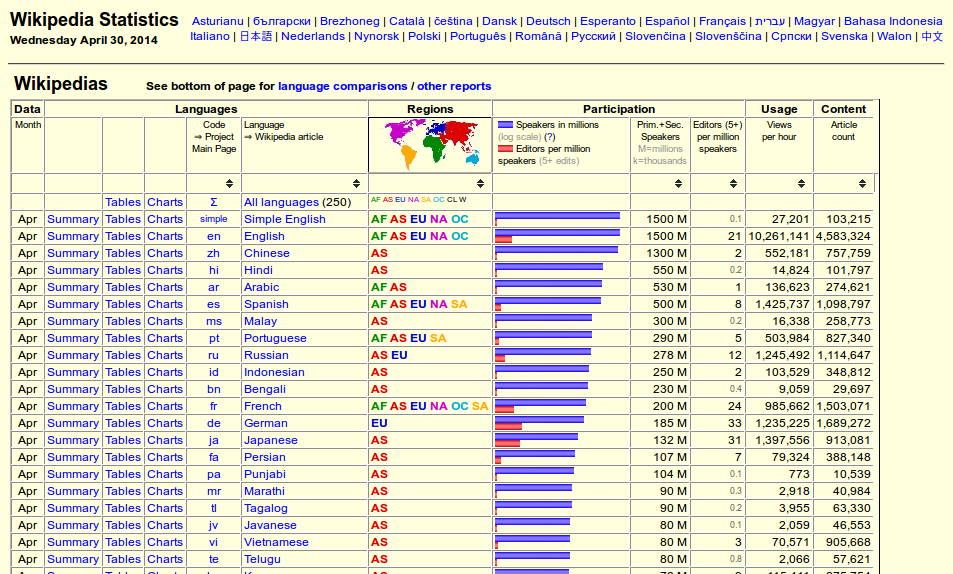
Task: Open the 'zh' project main page
Action: (x=214, y=253)
